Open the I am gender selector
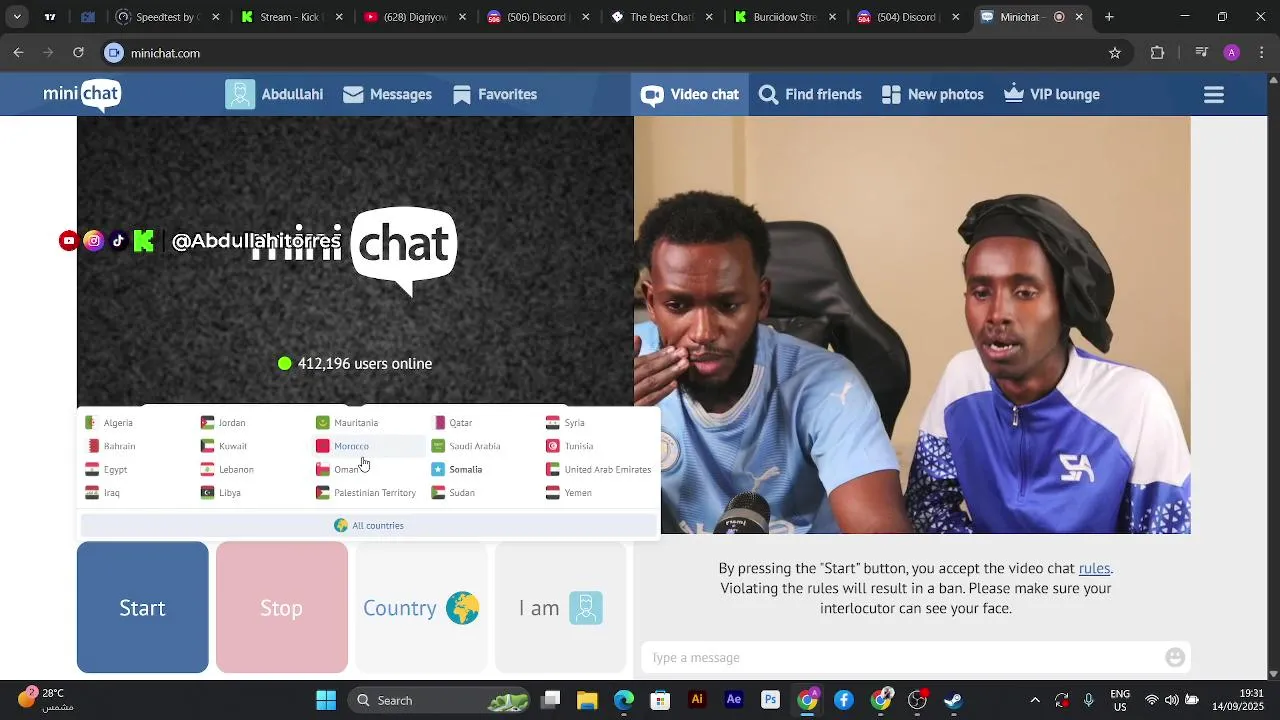This screenshot has height=720, width=1280. pos(560,608)
